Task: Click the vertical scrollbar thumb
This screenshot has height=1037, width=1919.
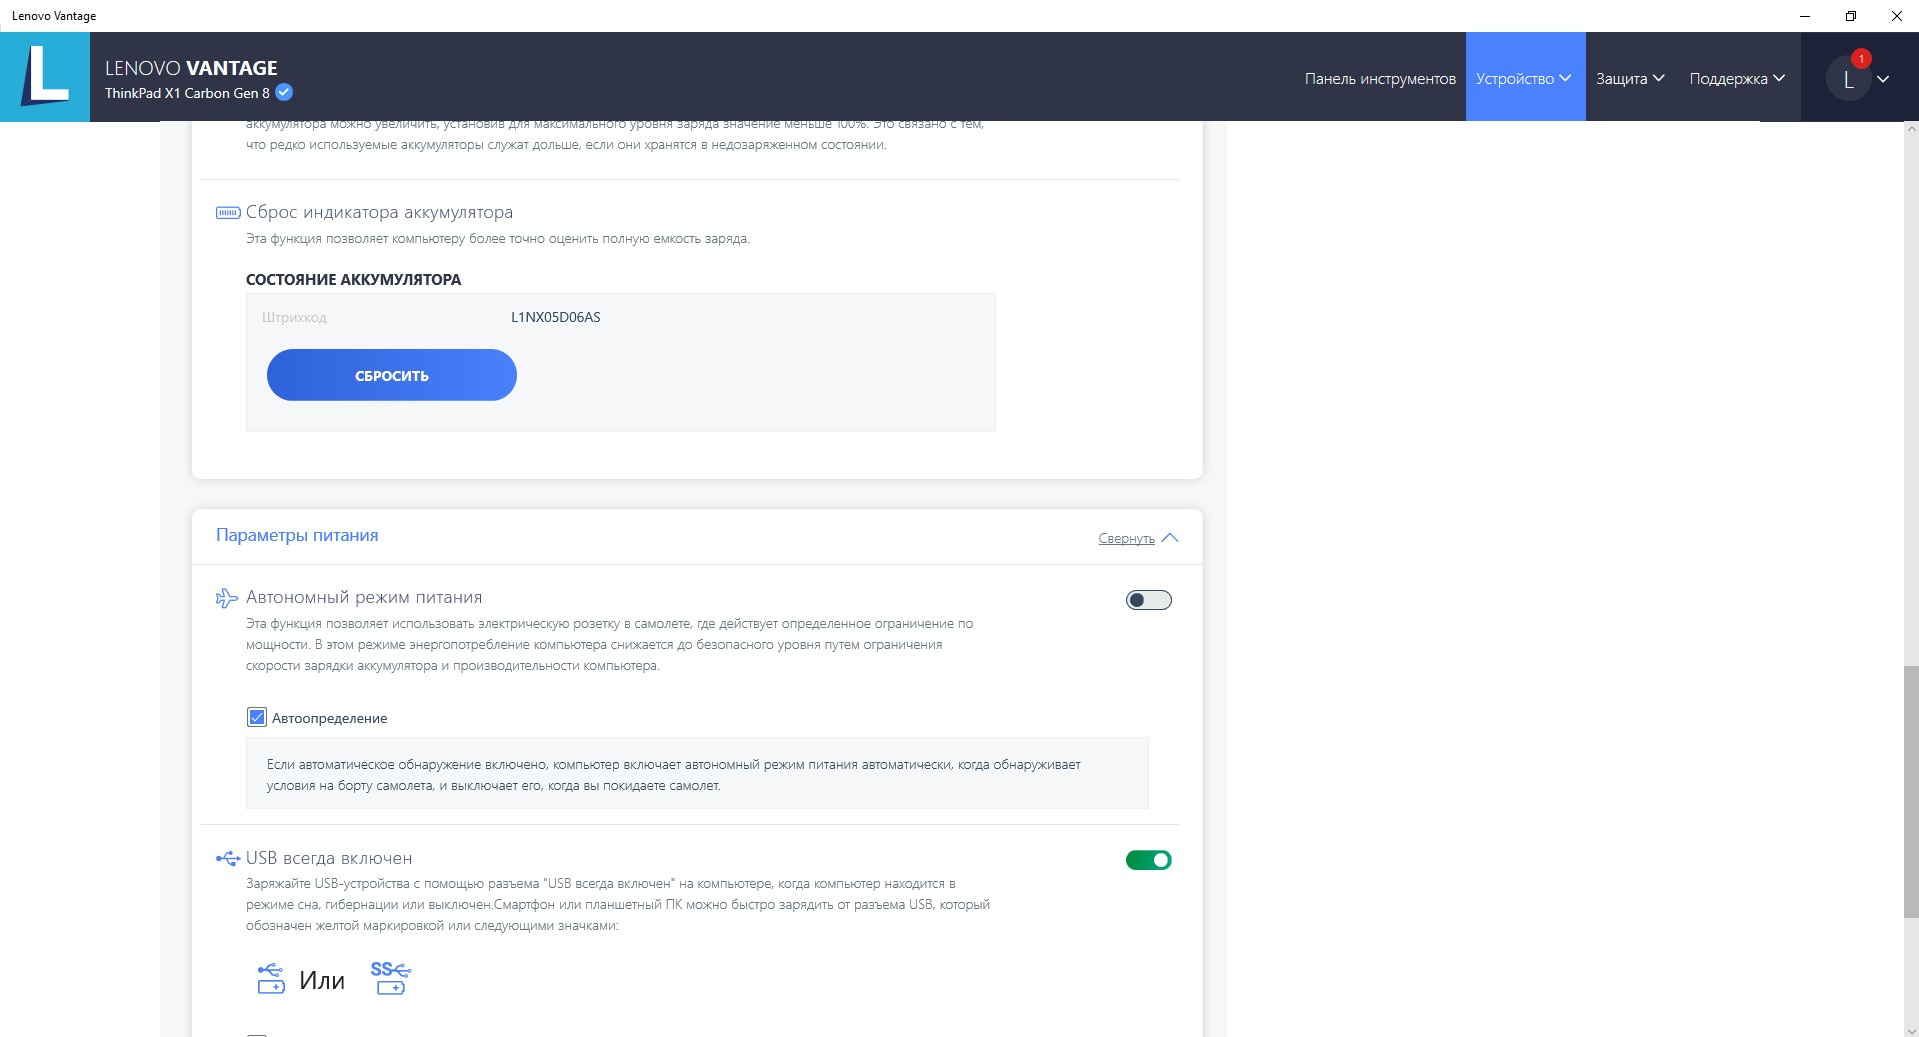Action: coord(1911,791)
